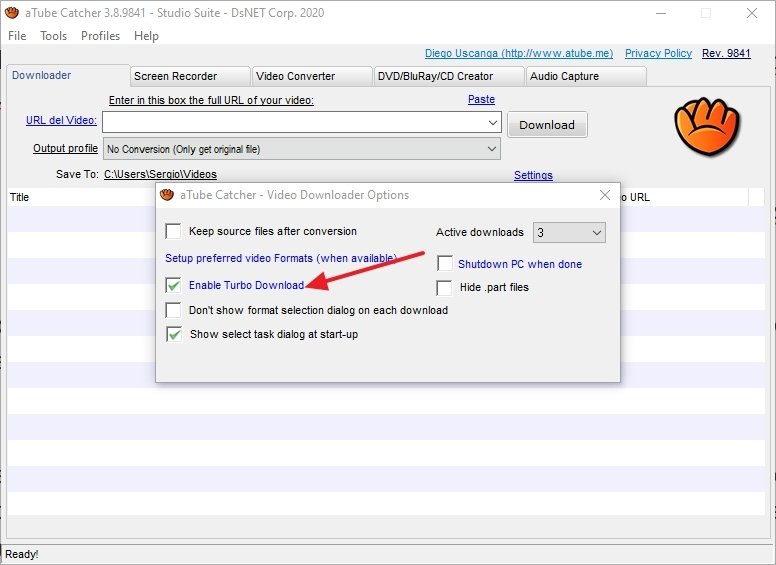Enable Don't show format selection dialog
776x565 pixels.
(173, 310)
